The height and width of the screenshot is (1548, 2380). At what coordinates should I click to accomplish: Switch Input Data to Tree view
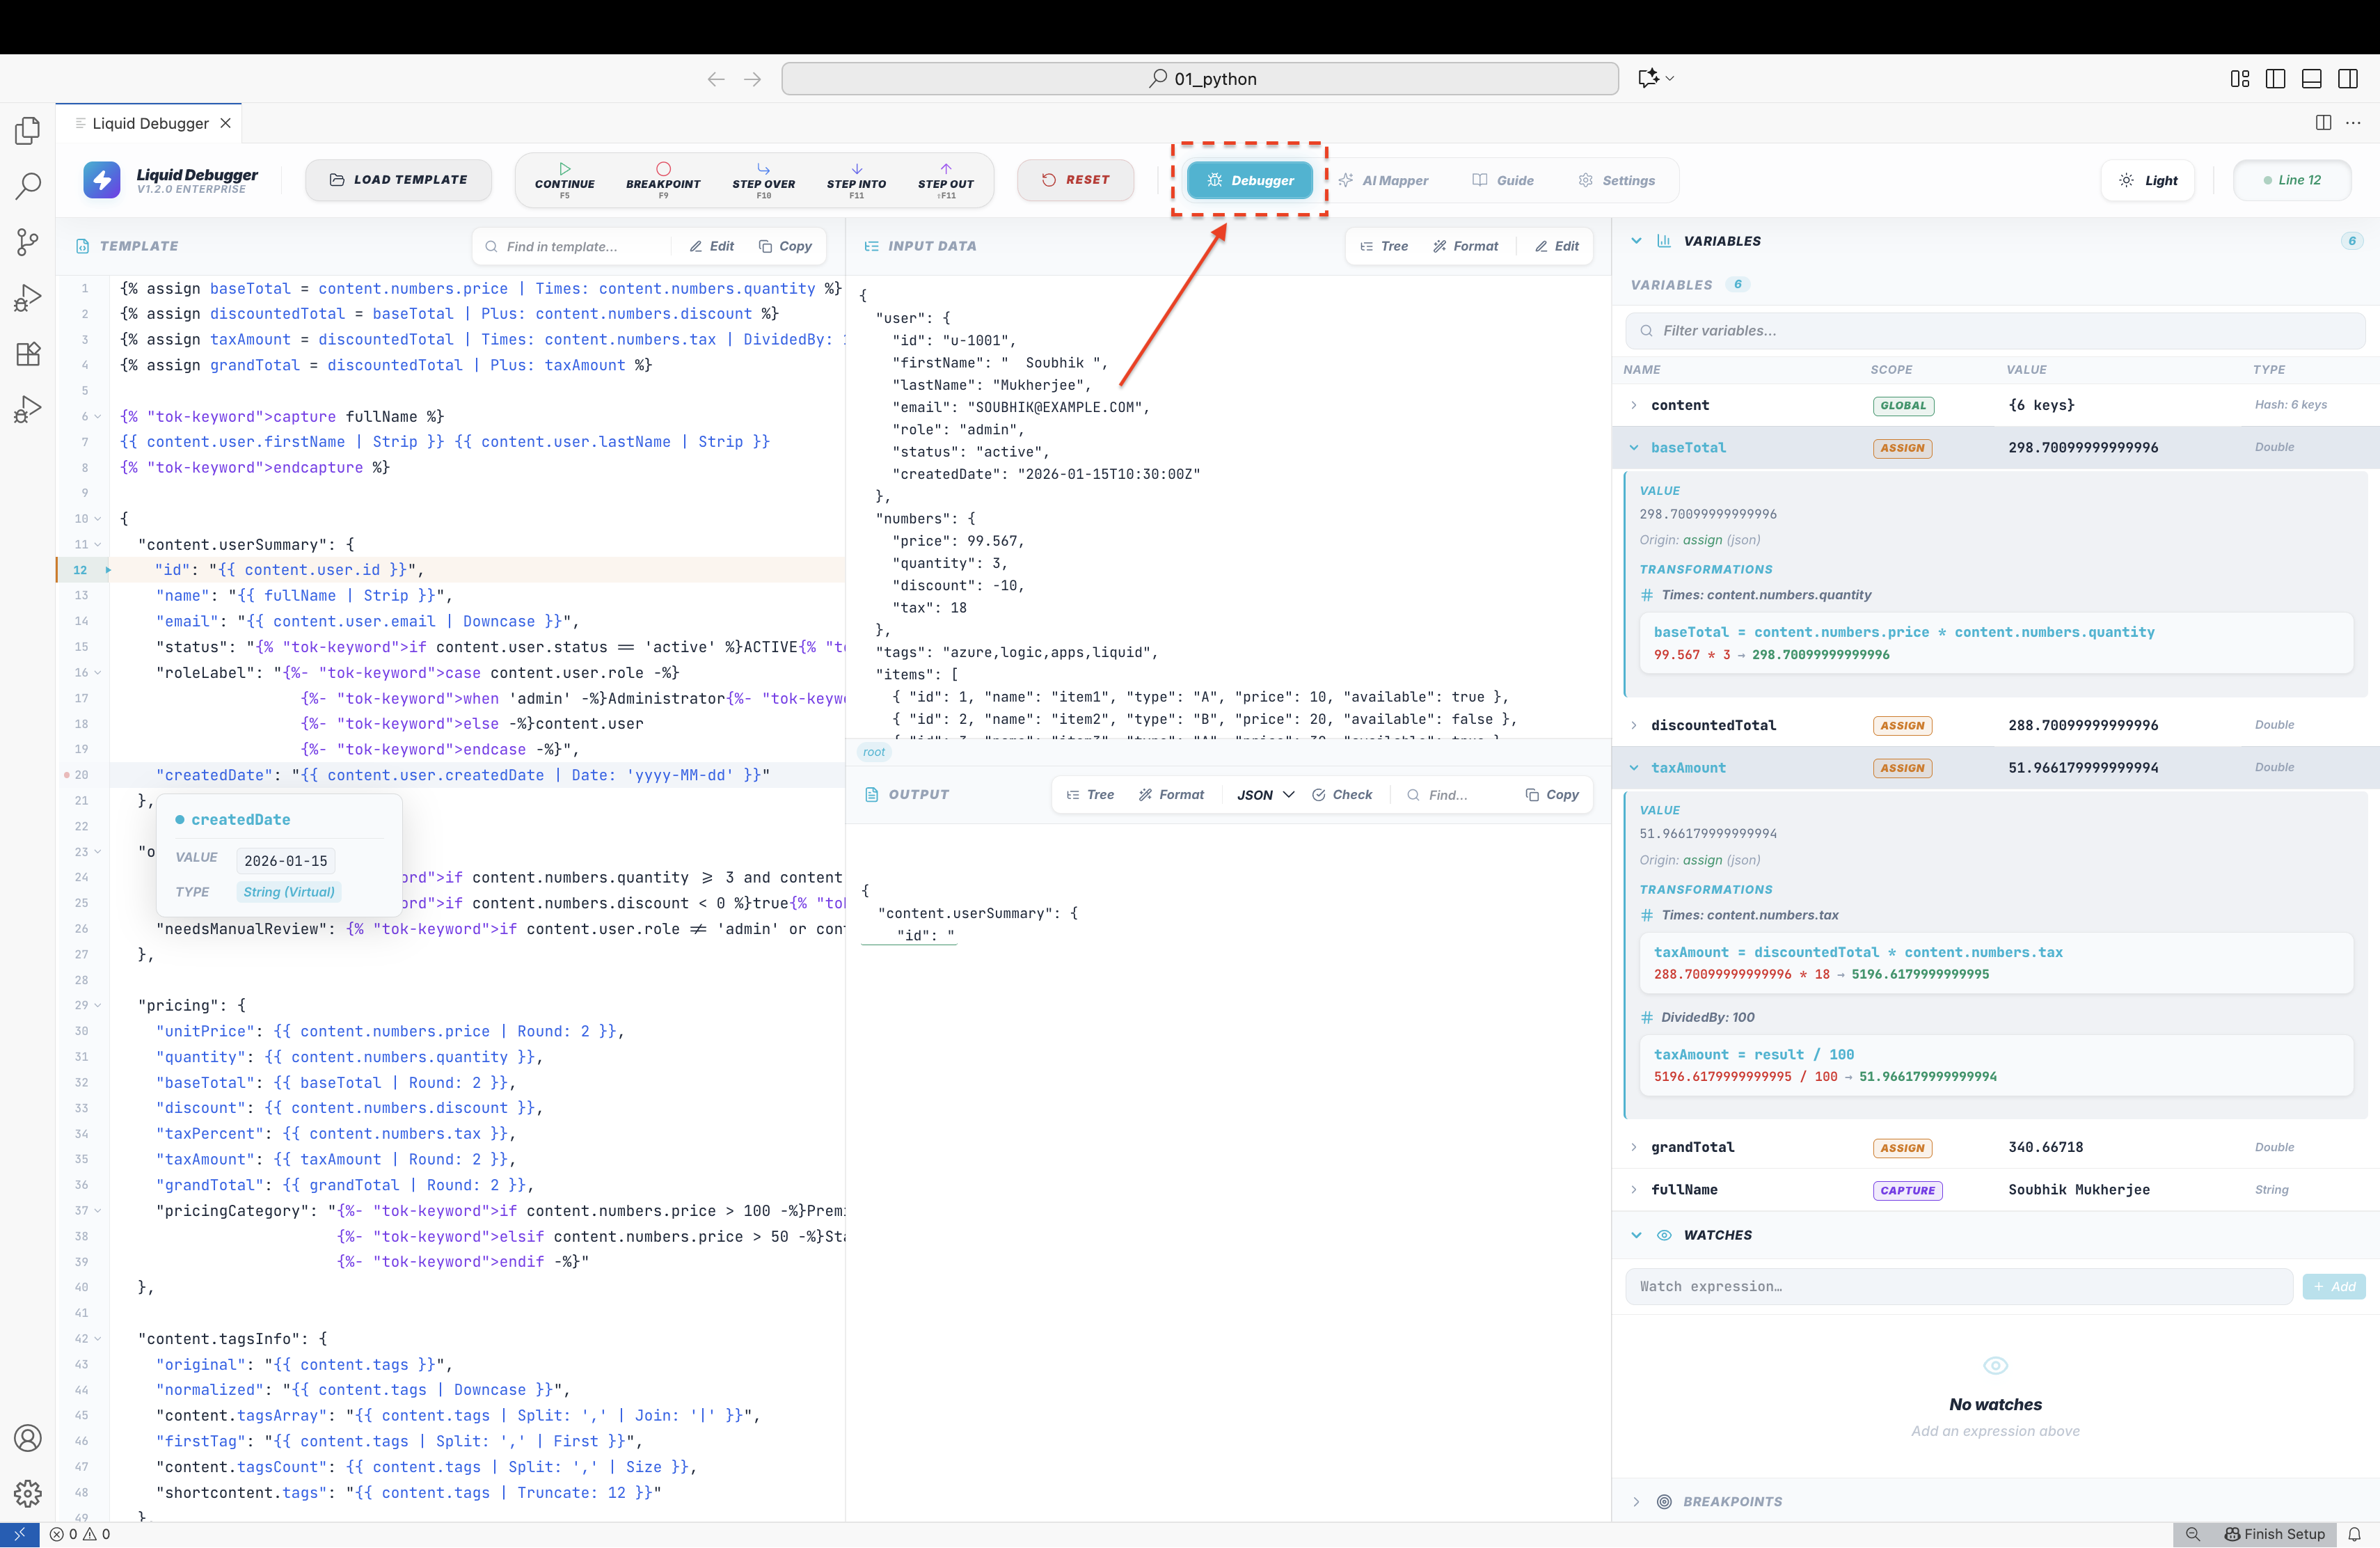[x=1384, y=247]
